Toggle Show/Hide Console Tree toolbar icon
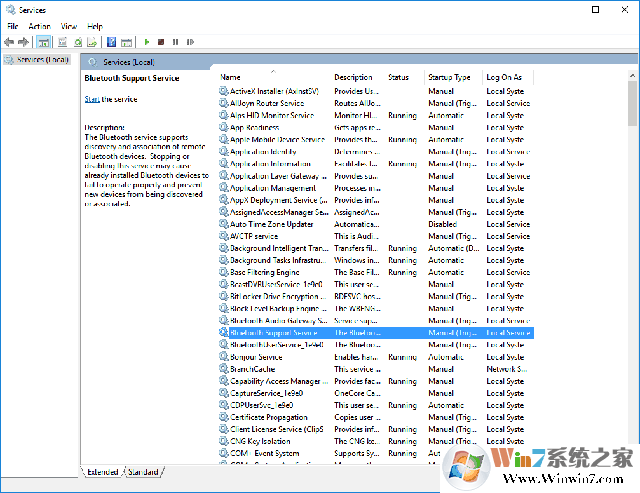This screenshot has height=493, width=640. point(44,42)
